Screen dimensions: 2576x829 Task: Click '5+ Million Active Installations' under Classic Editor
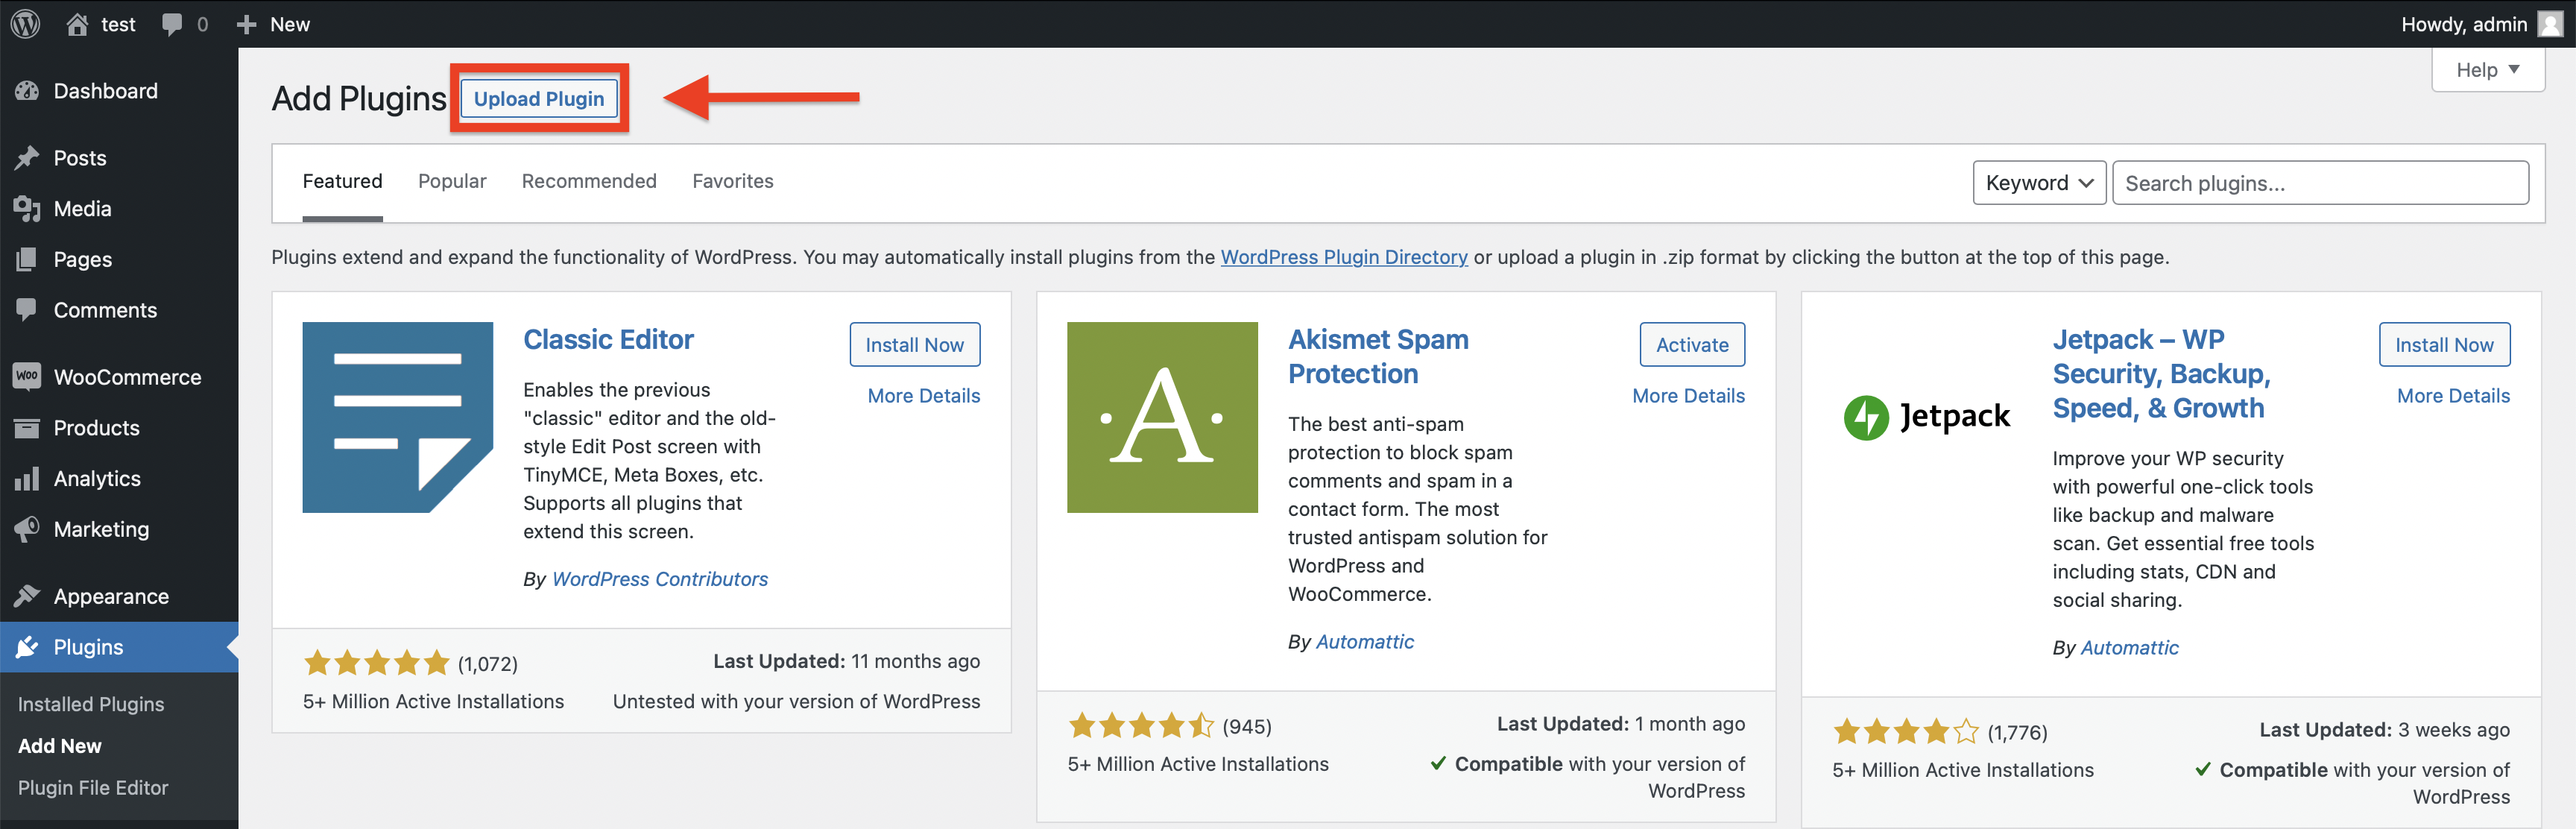433,702
